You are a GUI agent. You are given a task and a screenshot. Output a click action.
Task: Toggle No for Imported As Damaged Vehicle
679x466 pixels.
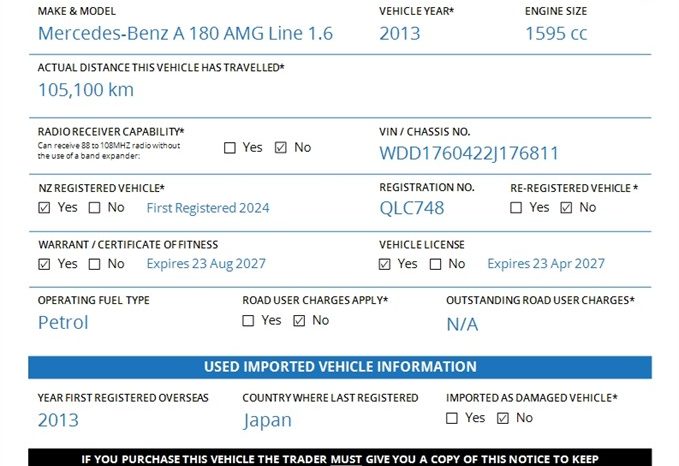click(503, 418)
